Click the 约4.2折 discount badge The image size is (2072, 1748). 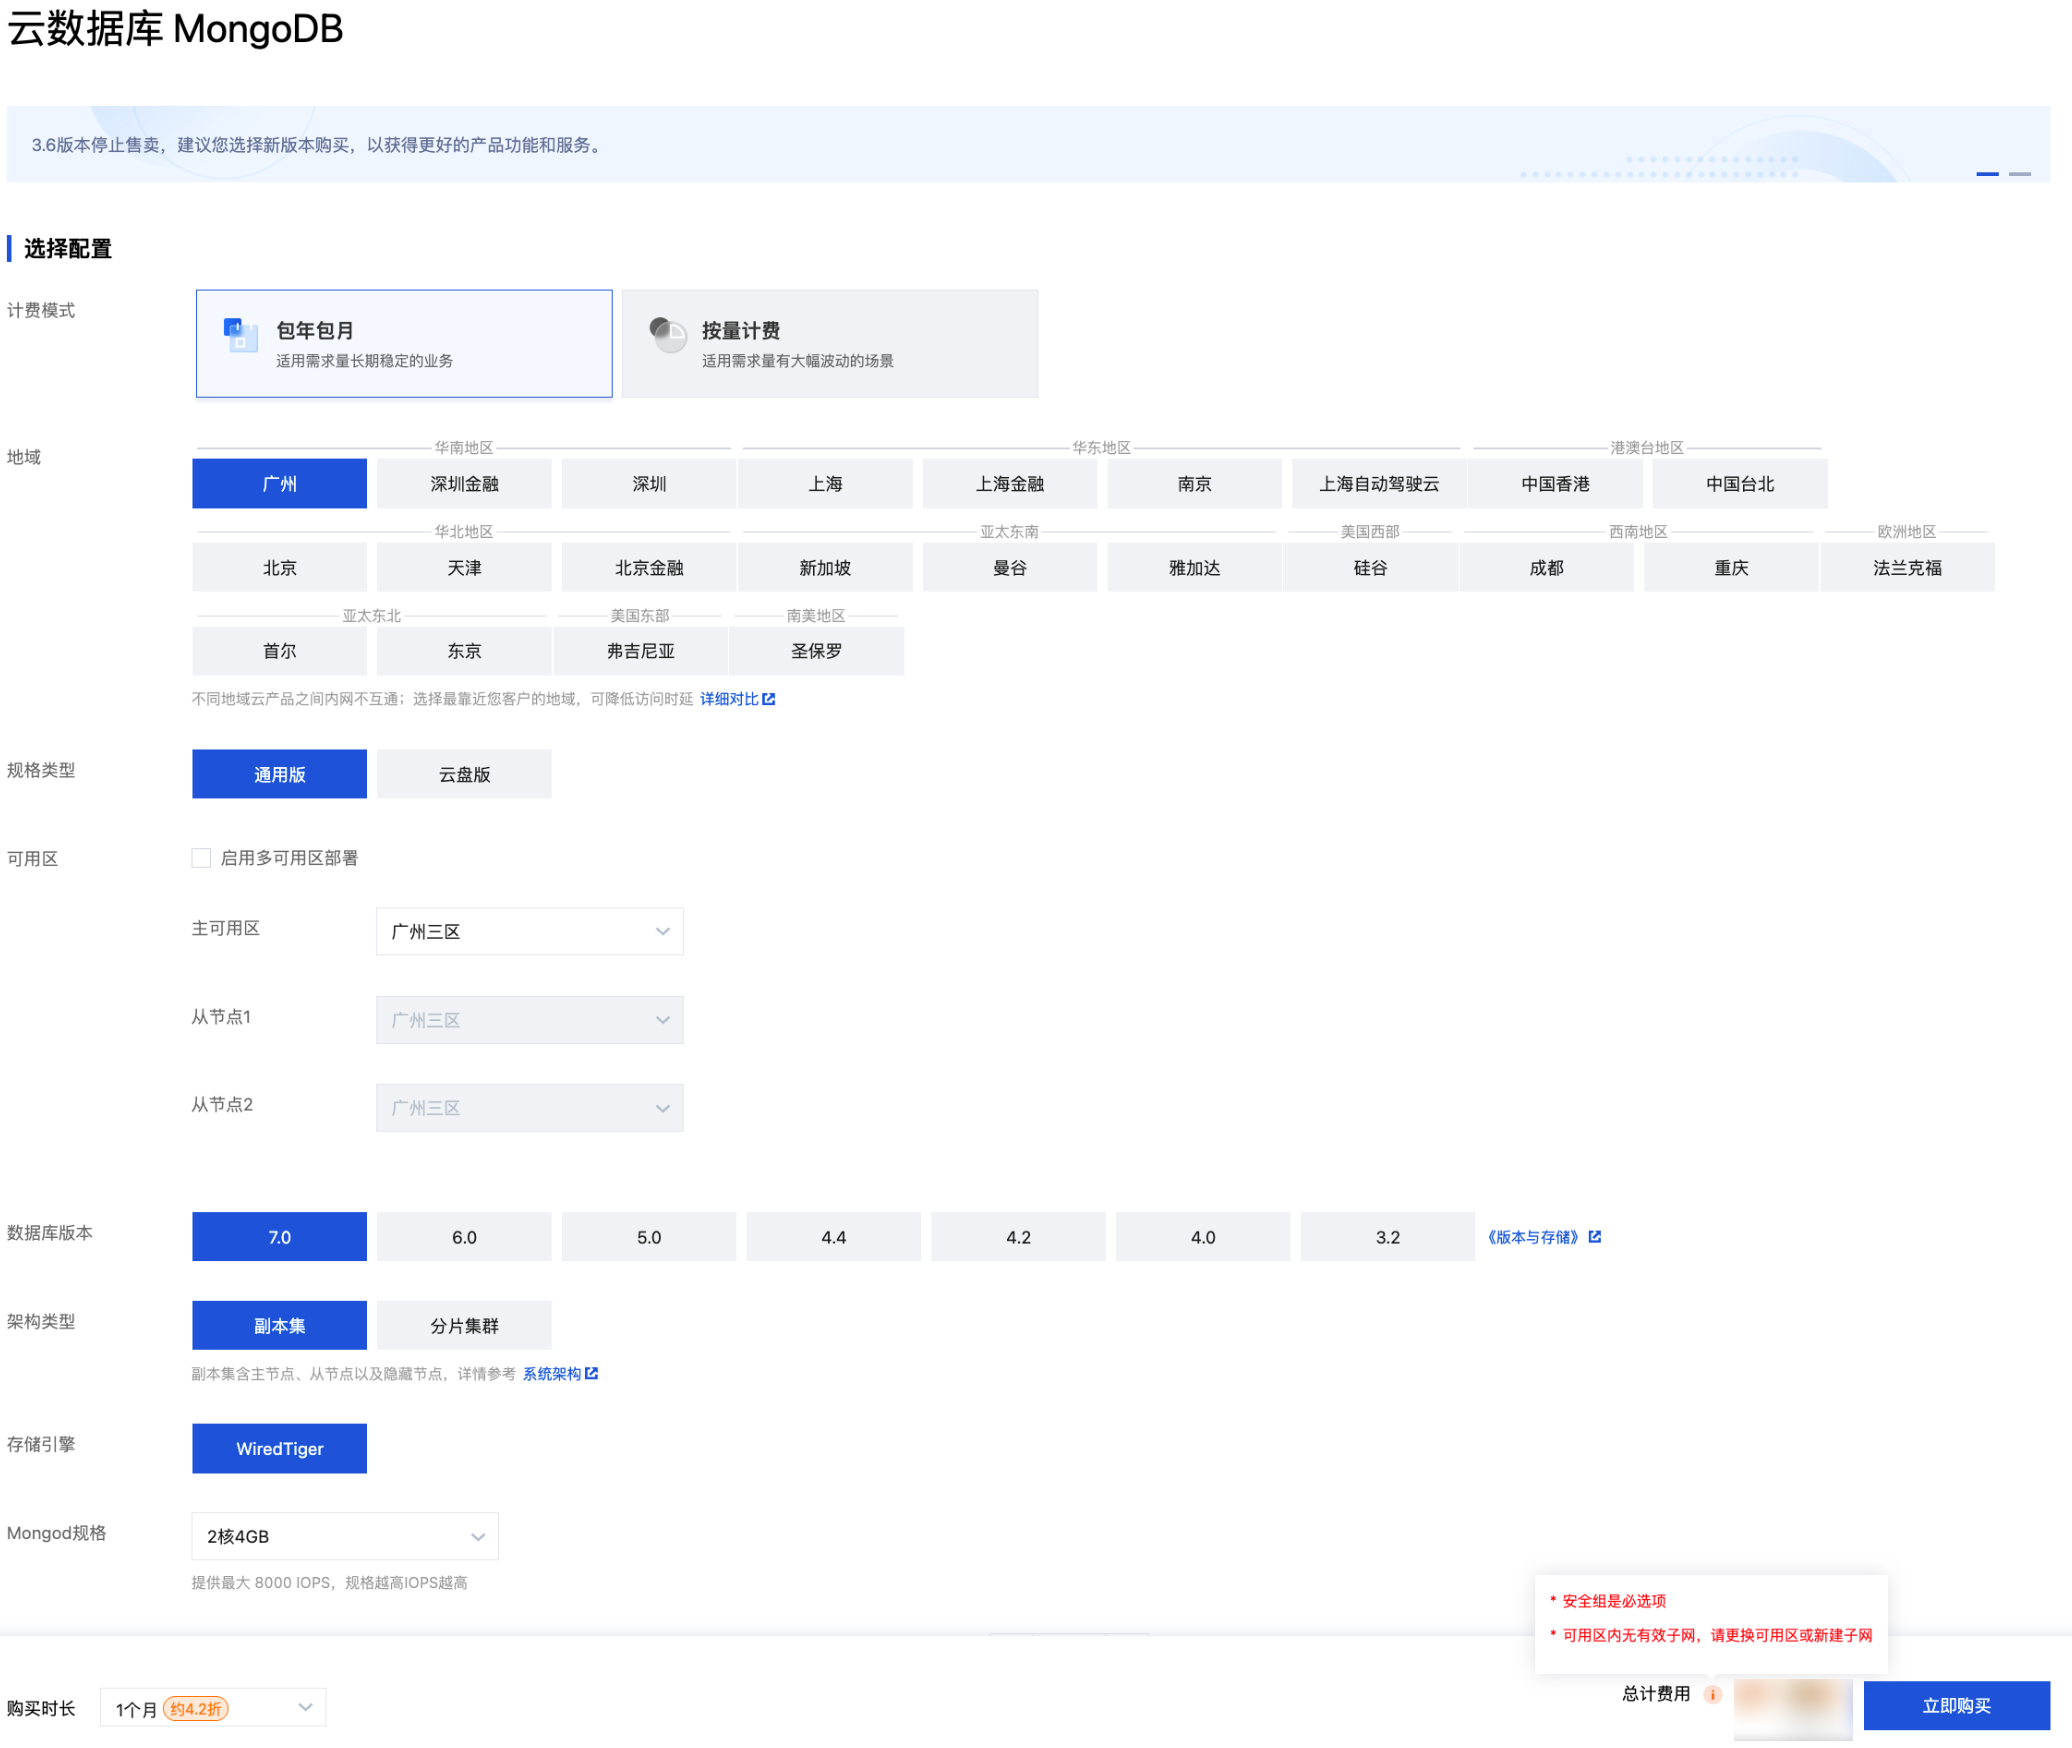point(196,1710)
